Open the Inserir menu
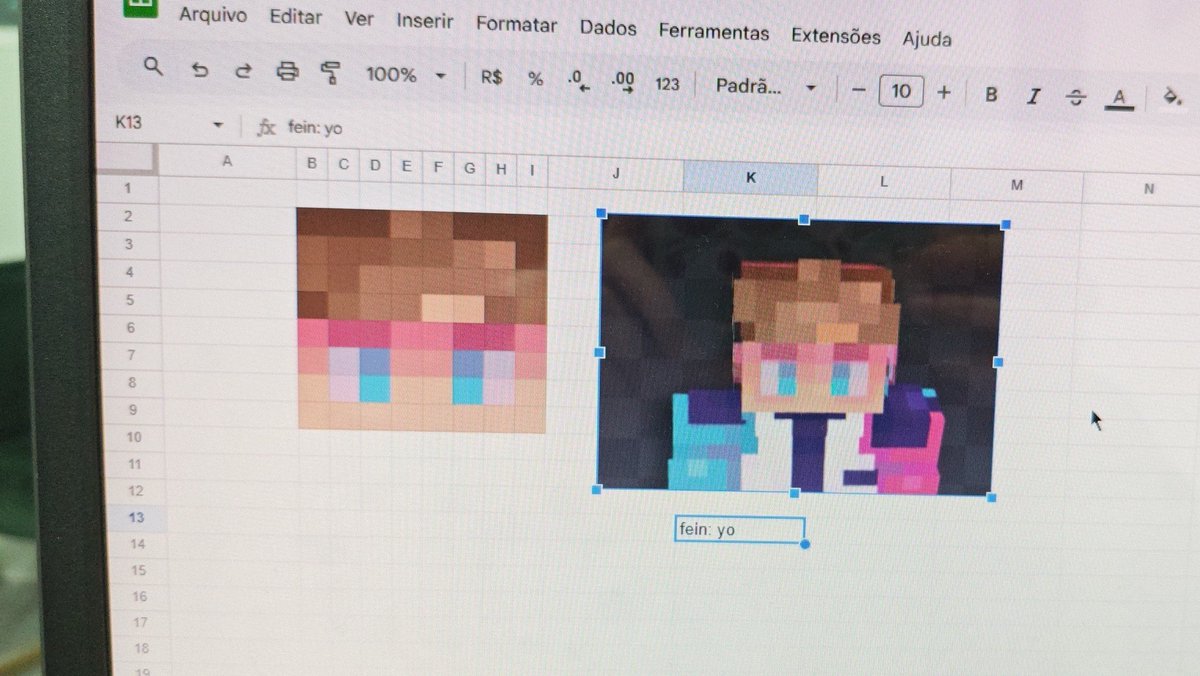This screenshot has width=1200, height=676. (424, 21)
